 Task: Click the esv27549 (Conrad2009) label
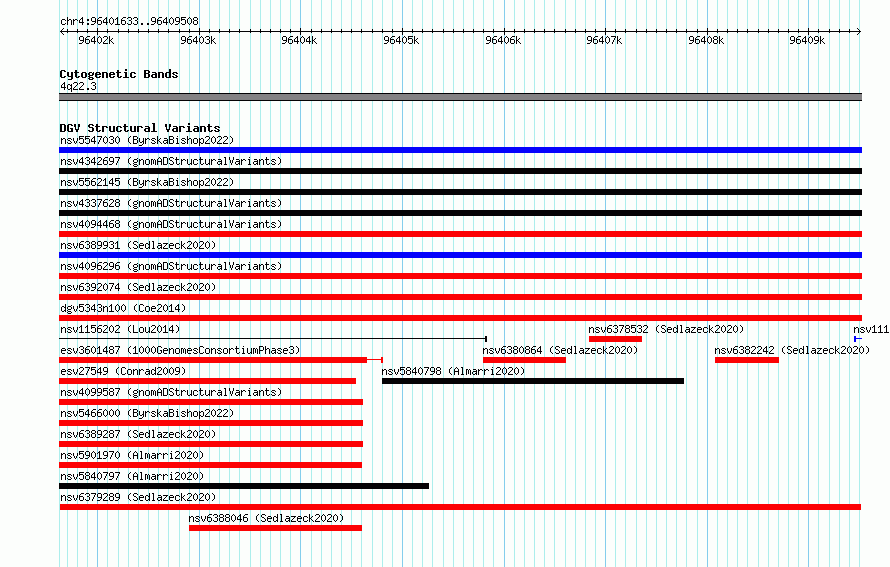123,371
